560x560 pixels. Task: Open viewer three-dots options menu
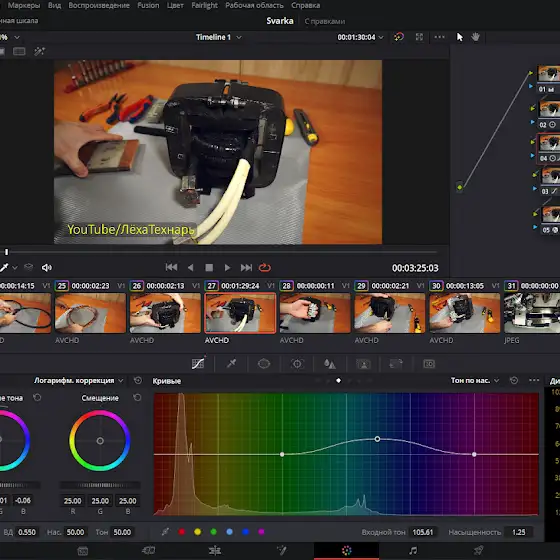pos(439,37)
